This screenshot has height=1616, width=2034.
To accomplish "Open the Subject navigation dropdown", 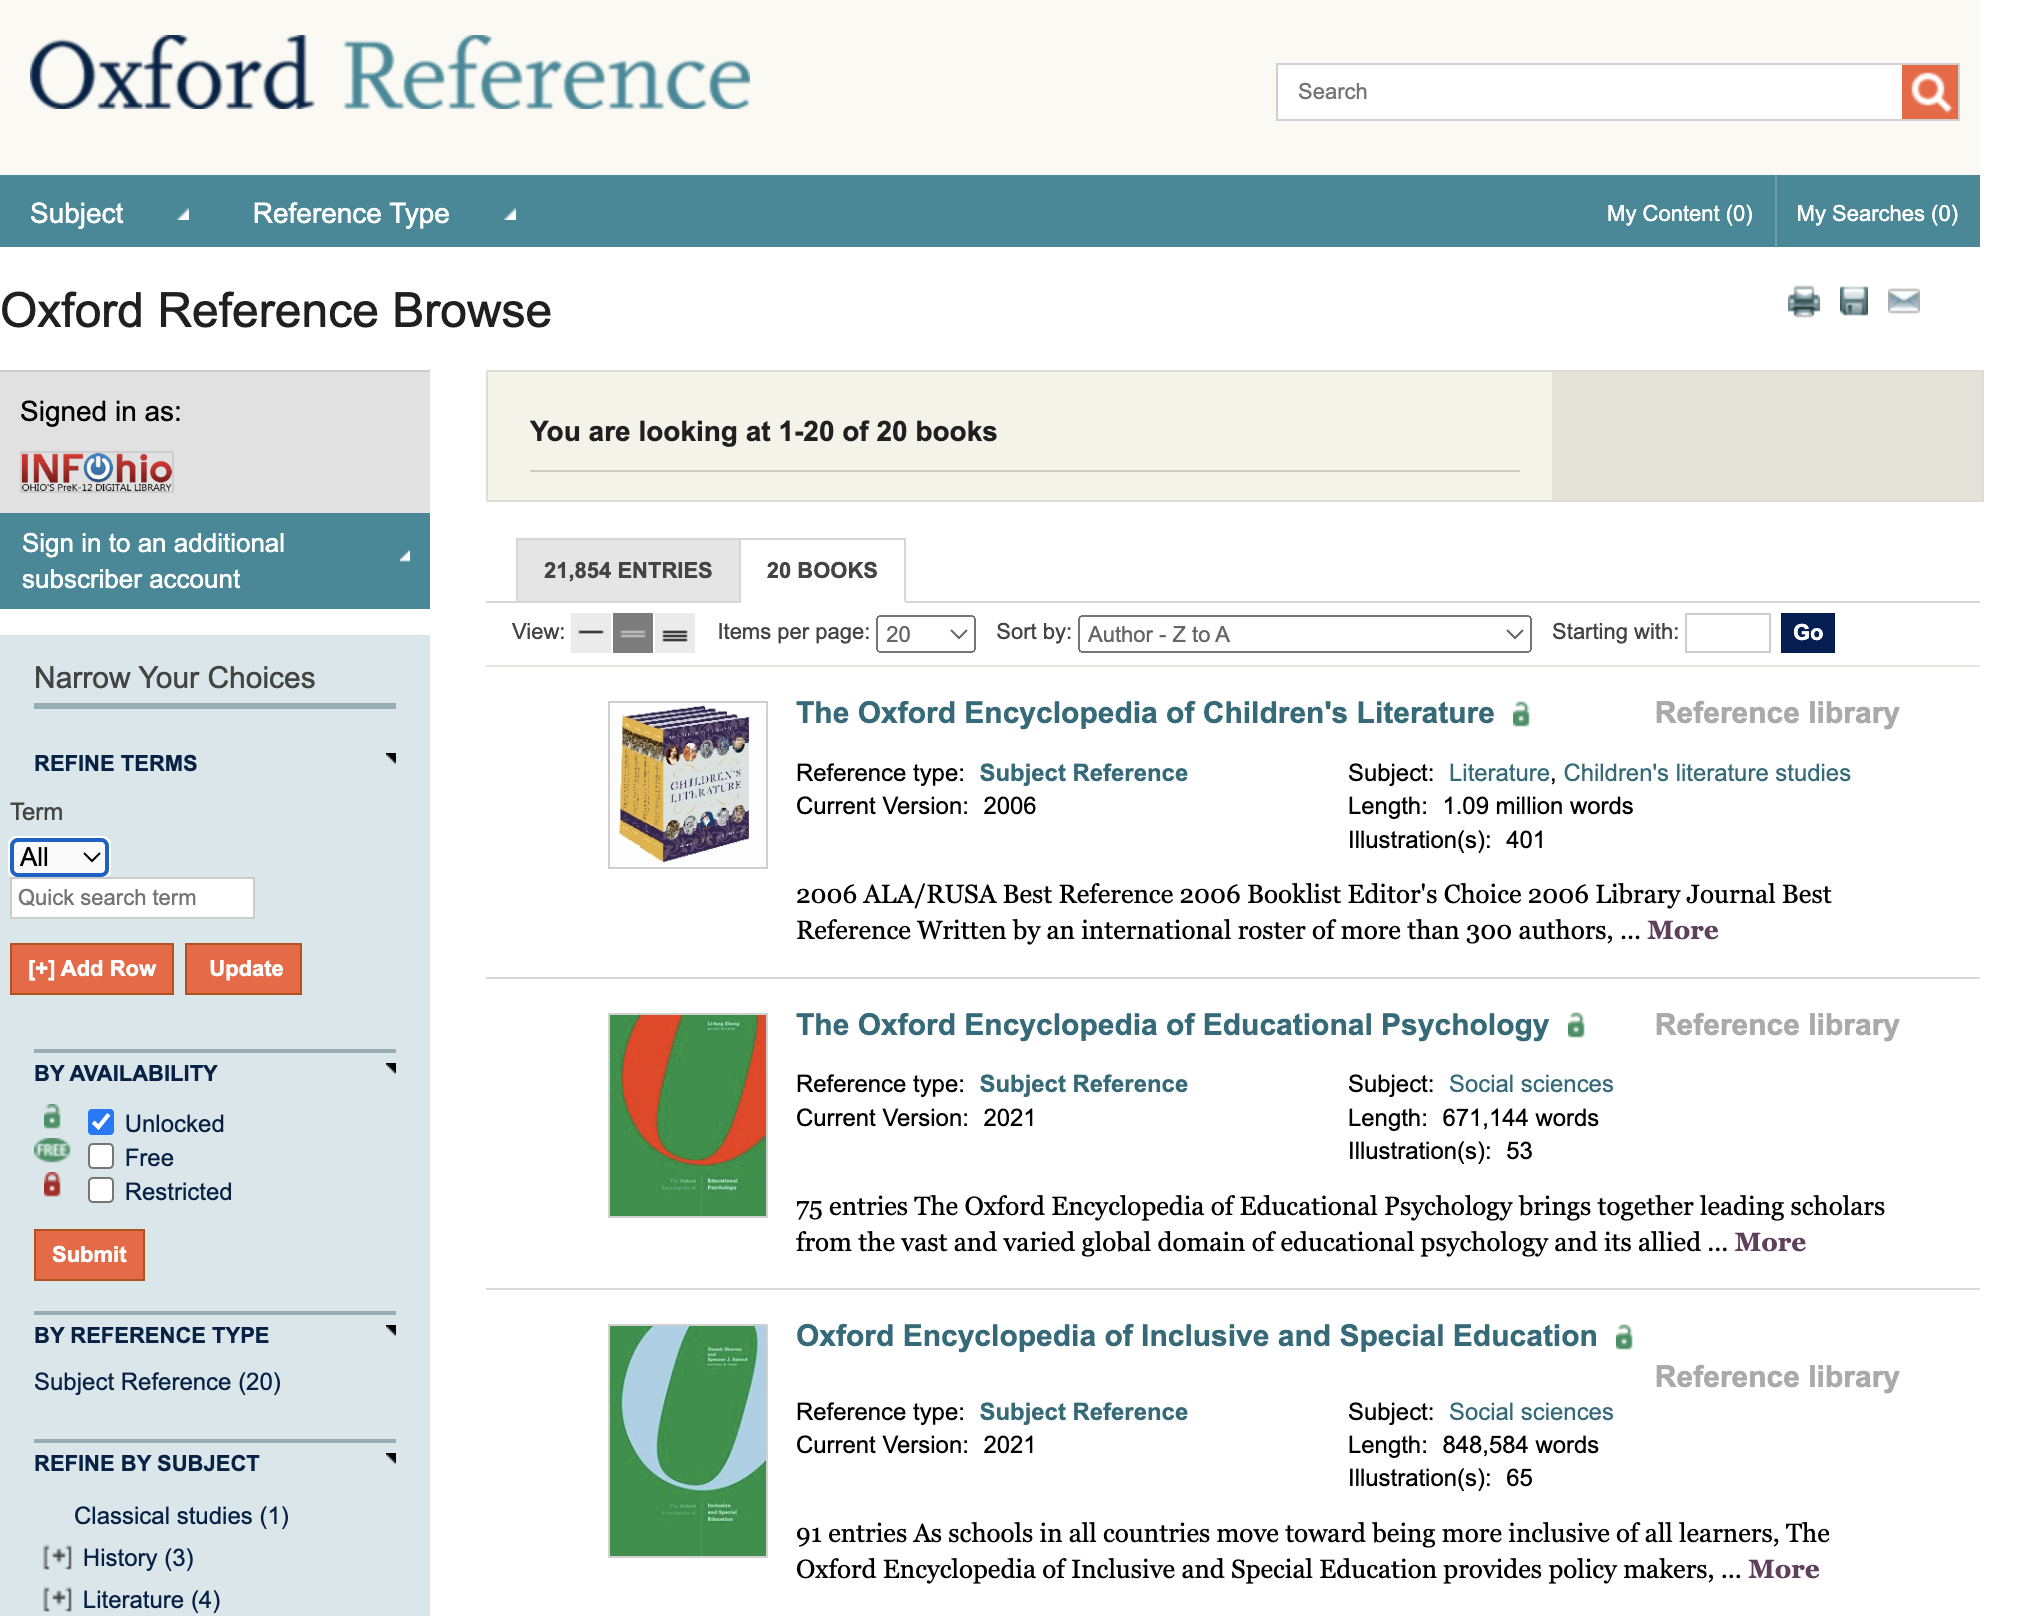I will [109, 213].
